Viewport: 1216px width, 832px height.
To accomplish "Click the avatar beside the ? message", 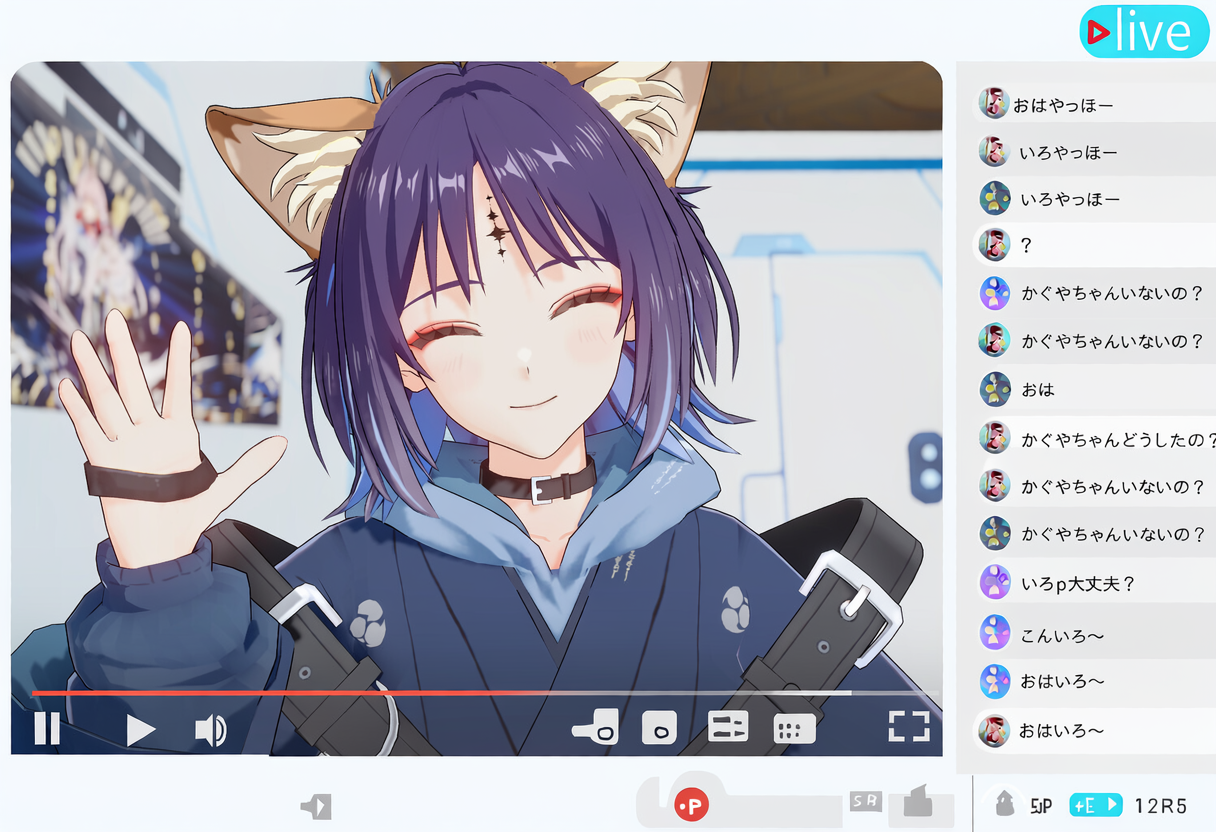I will [993, 245].
